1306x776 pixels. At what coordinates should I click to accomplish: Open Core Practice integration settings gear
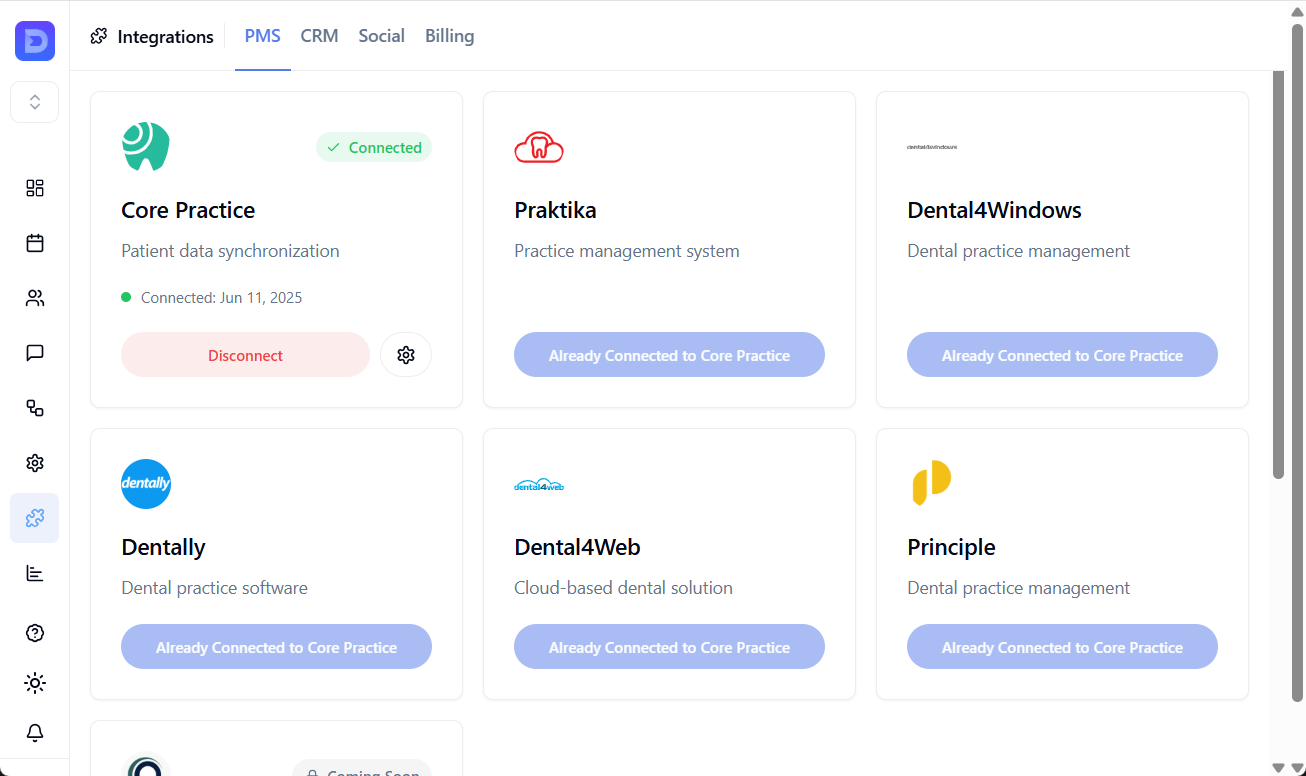405,354
